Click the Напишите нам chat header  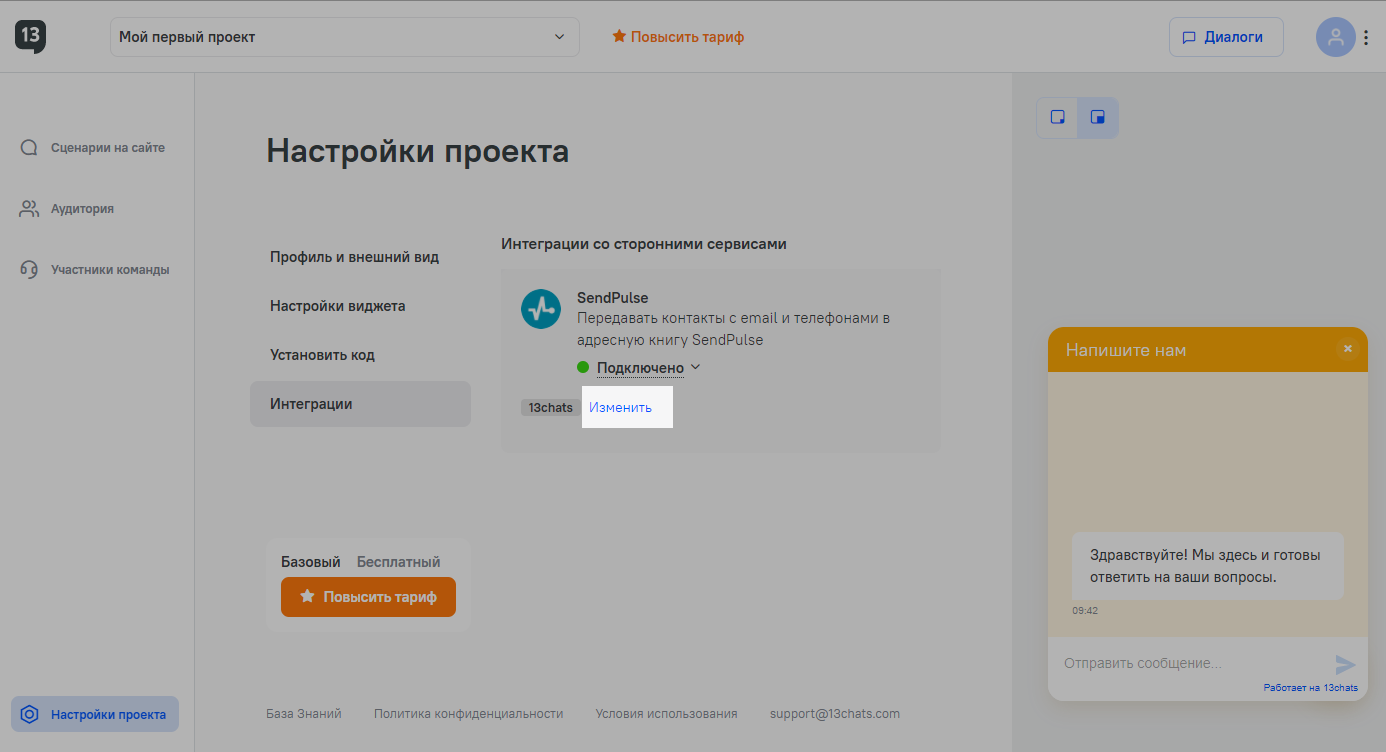(1208, 350)
